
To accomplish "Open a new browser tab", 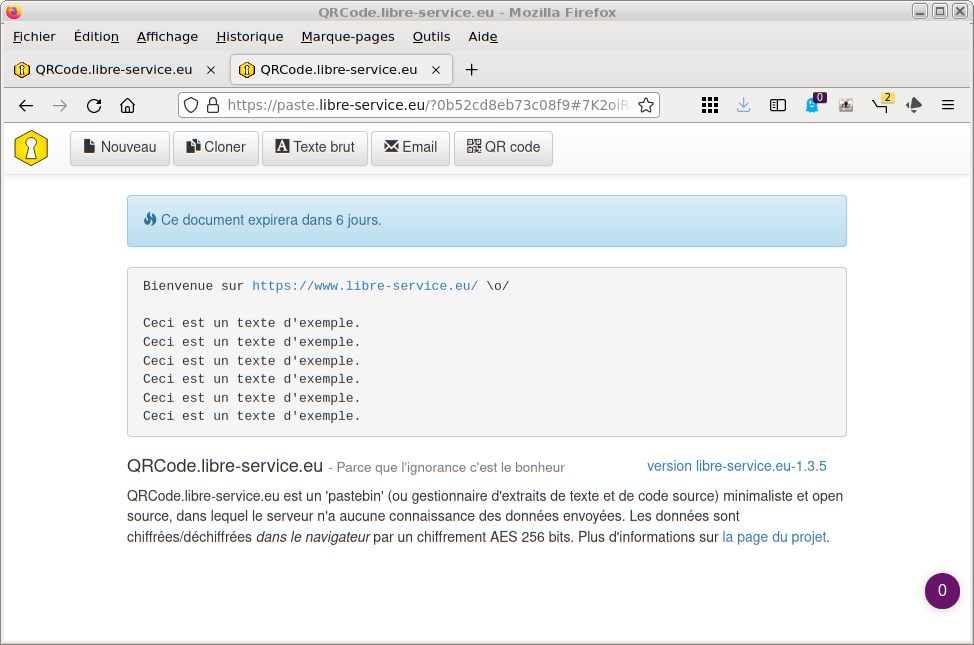I will pyautogui.click(x=472, y=70).
